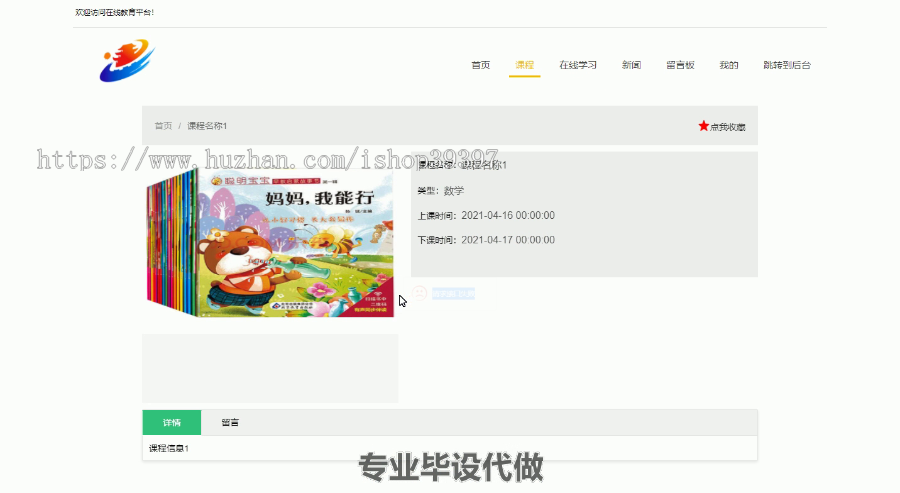Click the 上课时间 2021-04-16 00:00:00 text
The image size is (900, 493).
pos(486,215)
